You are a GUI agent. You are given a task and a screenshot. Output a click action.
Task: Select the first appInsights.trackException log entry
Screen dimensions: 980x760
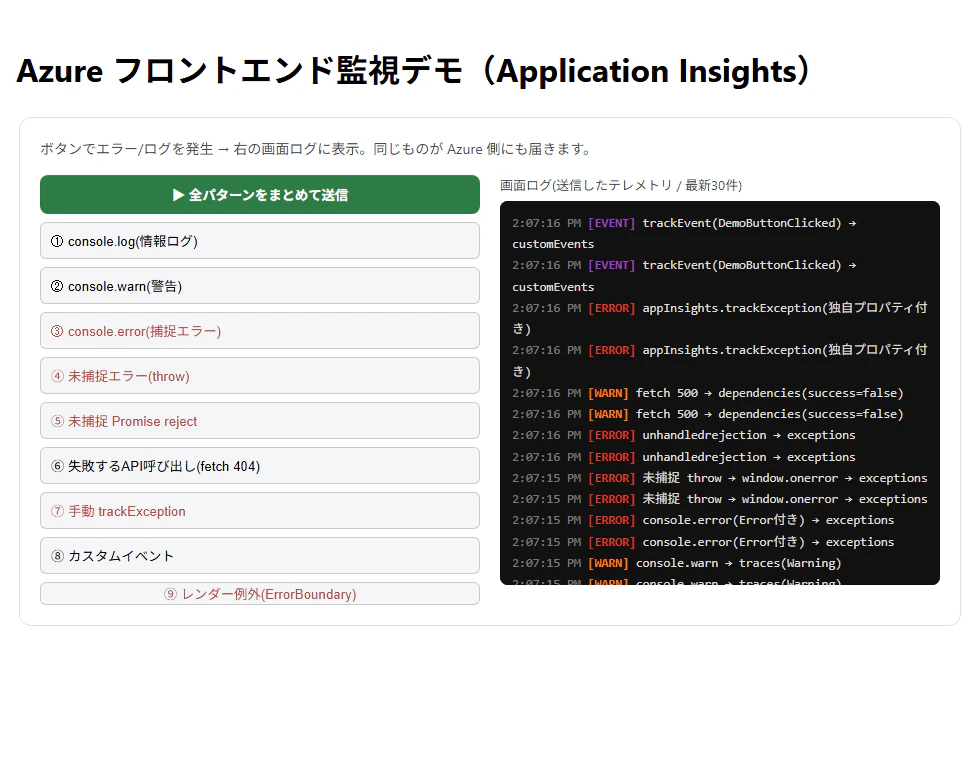coord(719,318)
